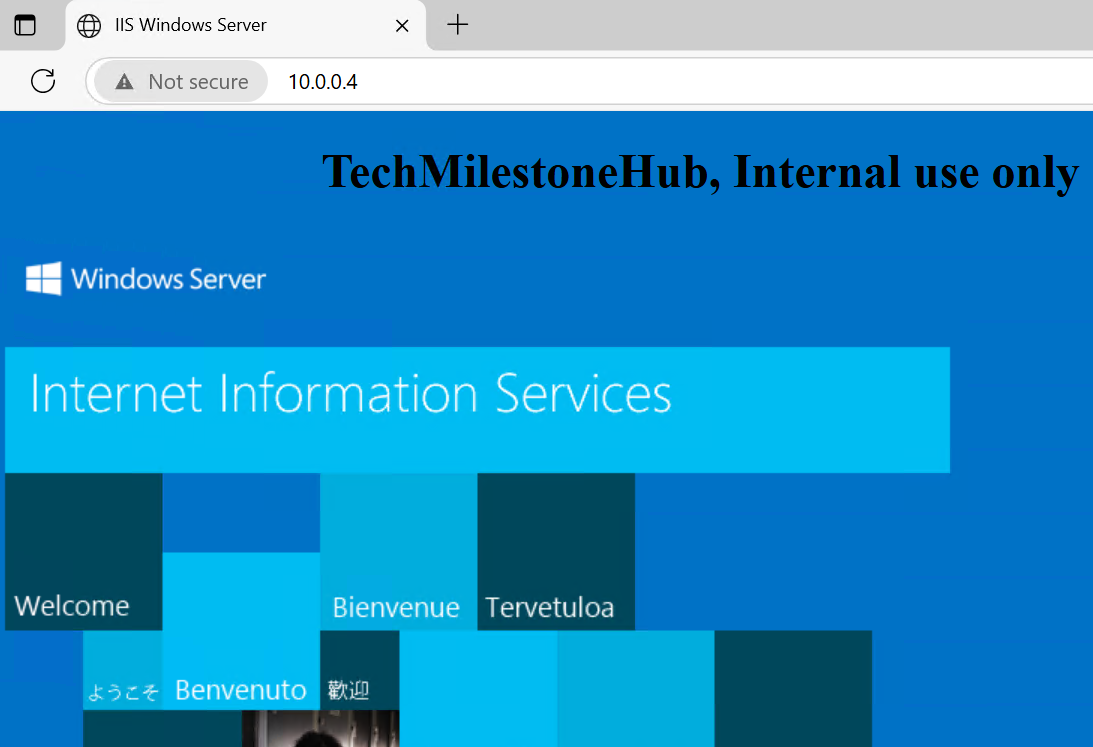This screenshot has width=1093, height=747.
Task: Select the IIS Windows Server tab
Action: pyautogui.click(x=245, y=25)
